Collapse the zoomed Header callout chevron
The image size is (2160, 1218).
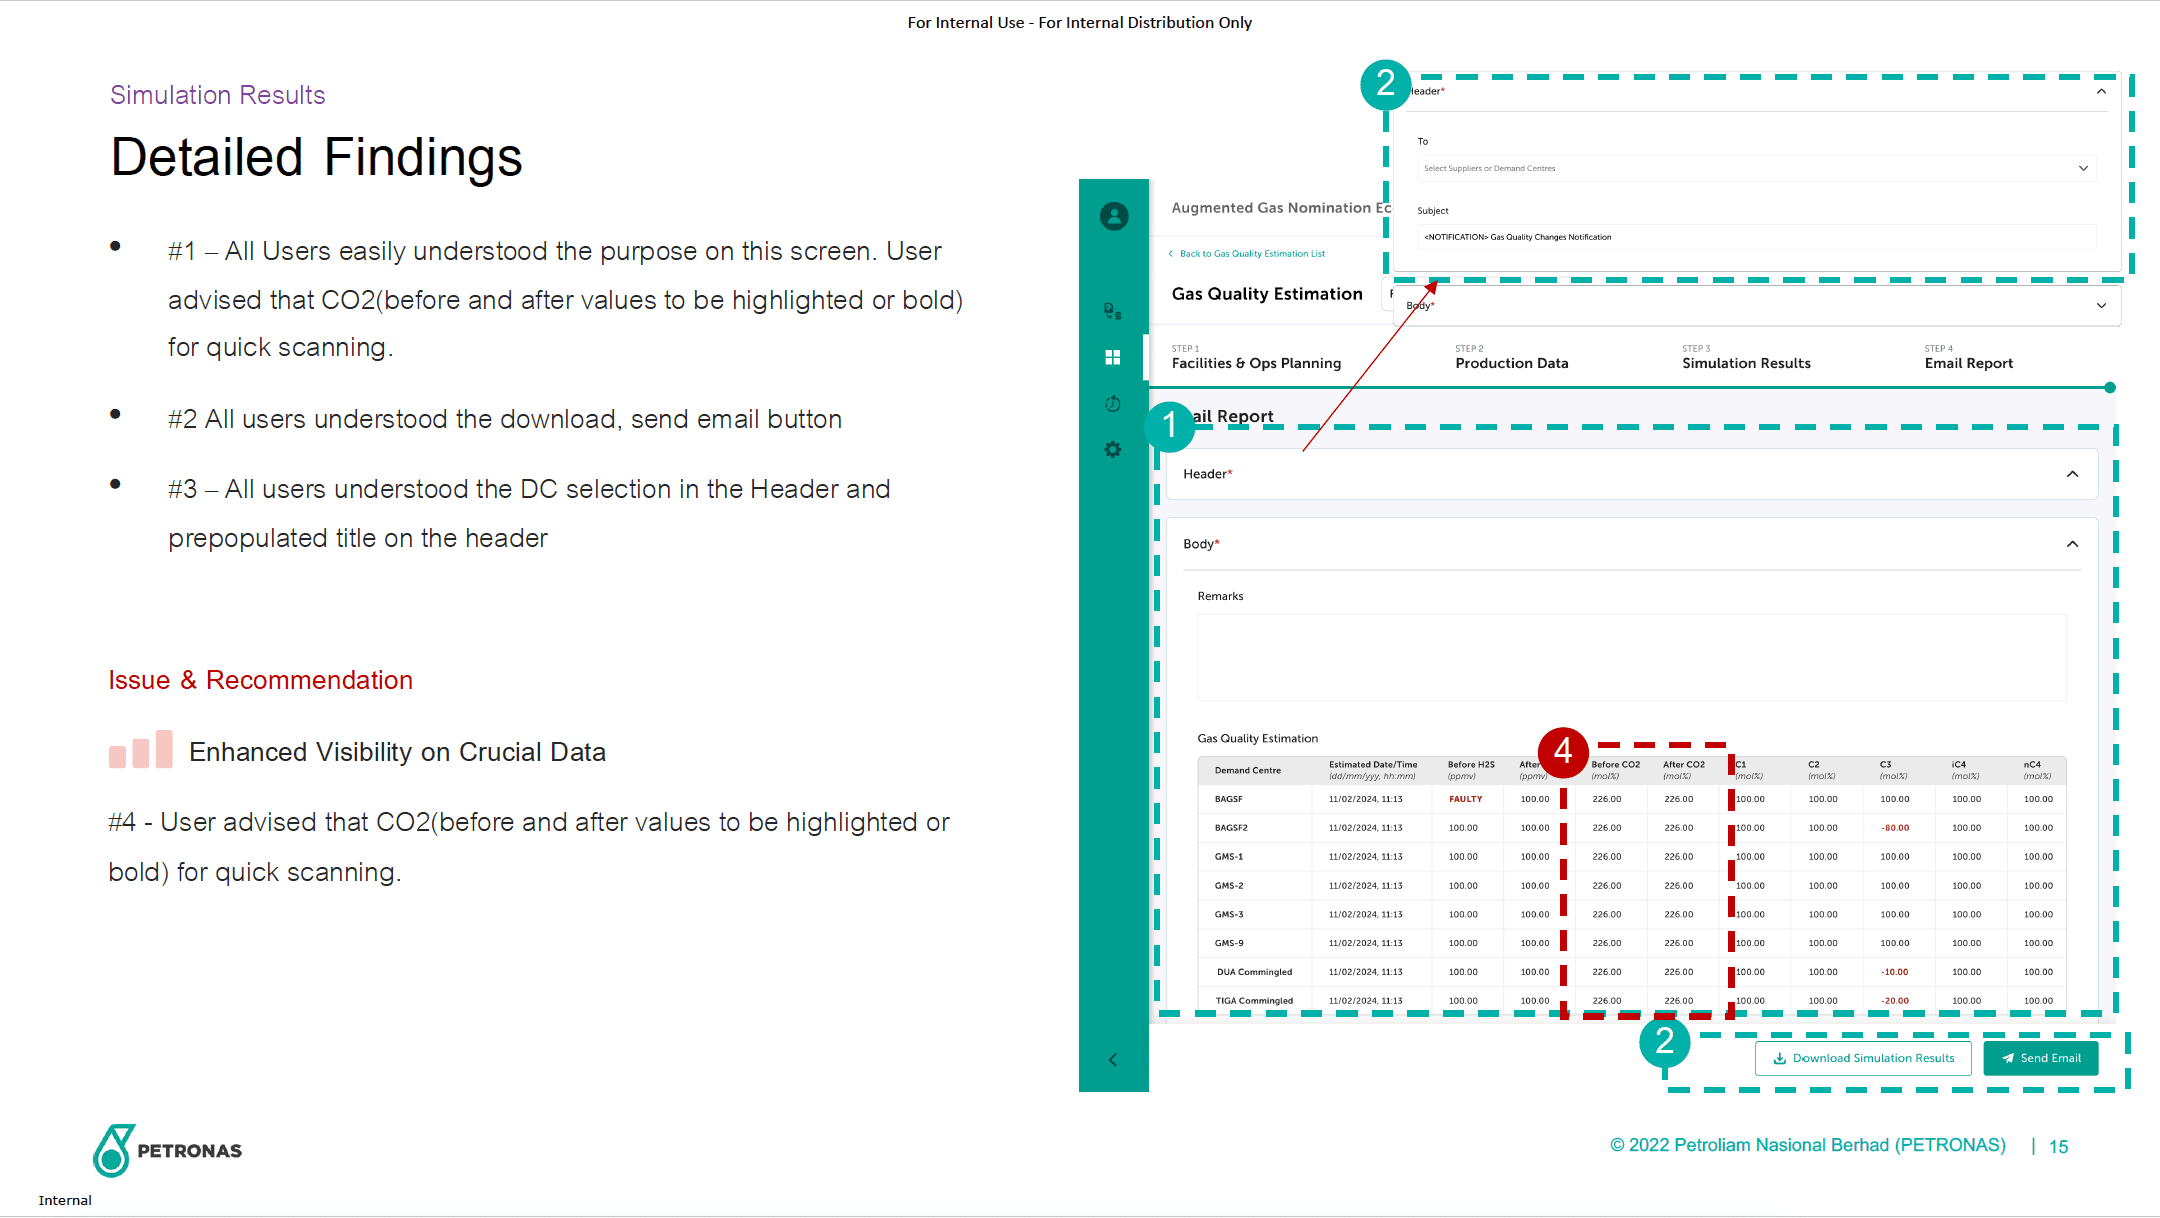coord(2101,91)
